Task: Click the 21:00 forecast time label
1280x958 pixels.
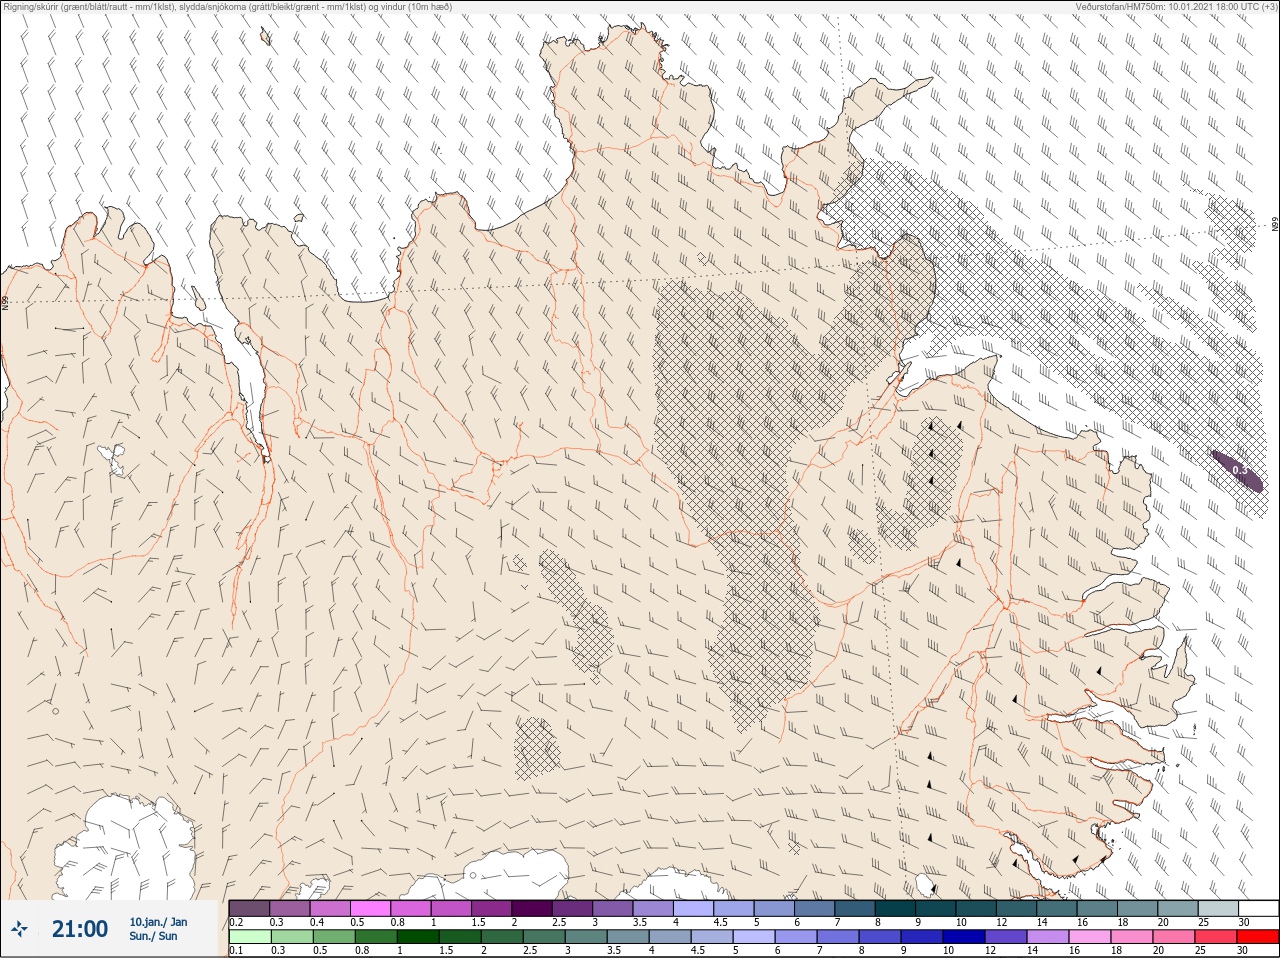Action: click(x=80, y=929)
